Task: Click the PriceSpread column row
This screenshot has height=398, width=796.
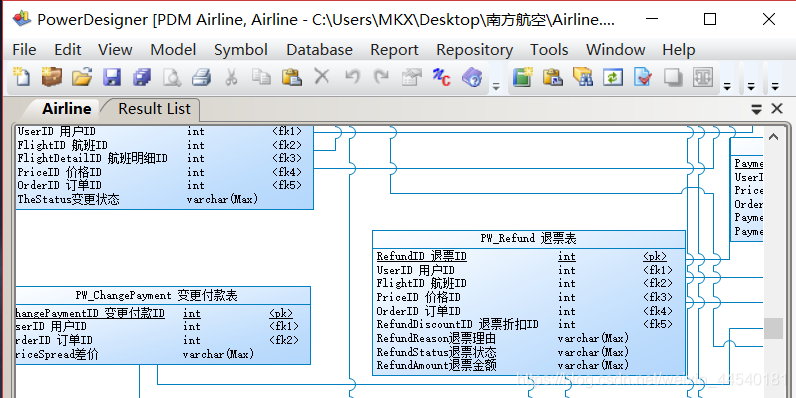Action: [162, 354]
